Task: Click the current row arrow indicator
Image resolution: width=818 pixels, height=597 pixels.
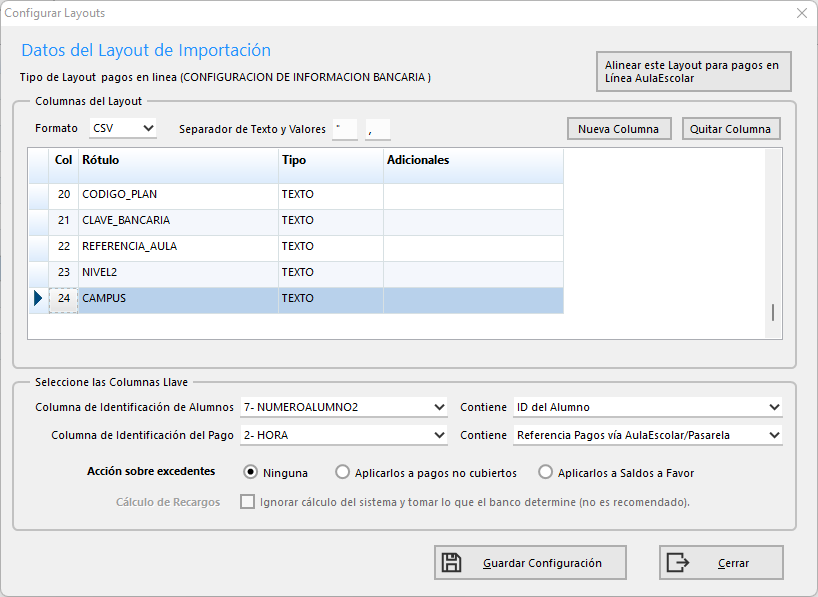Action: click(38, 298)
